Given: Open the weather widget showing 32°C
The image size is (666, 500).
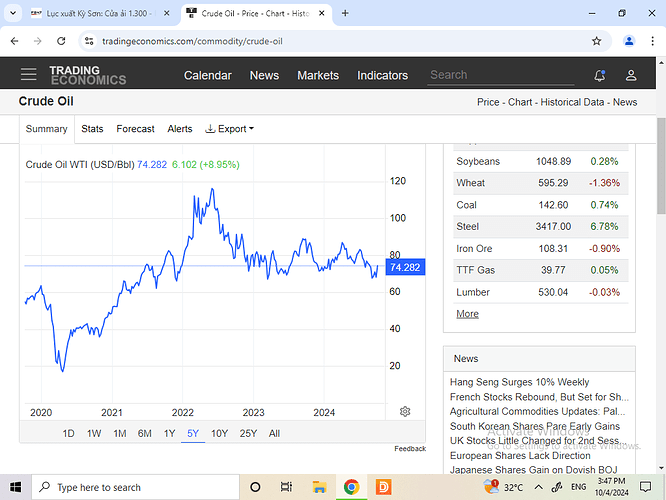Looking at the screenshot, I should (503, 487).
